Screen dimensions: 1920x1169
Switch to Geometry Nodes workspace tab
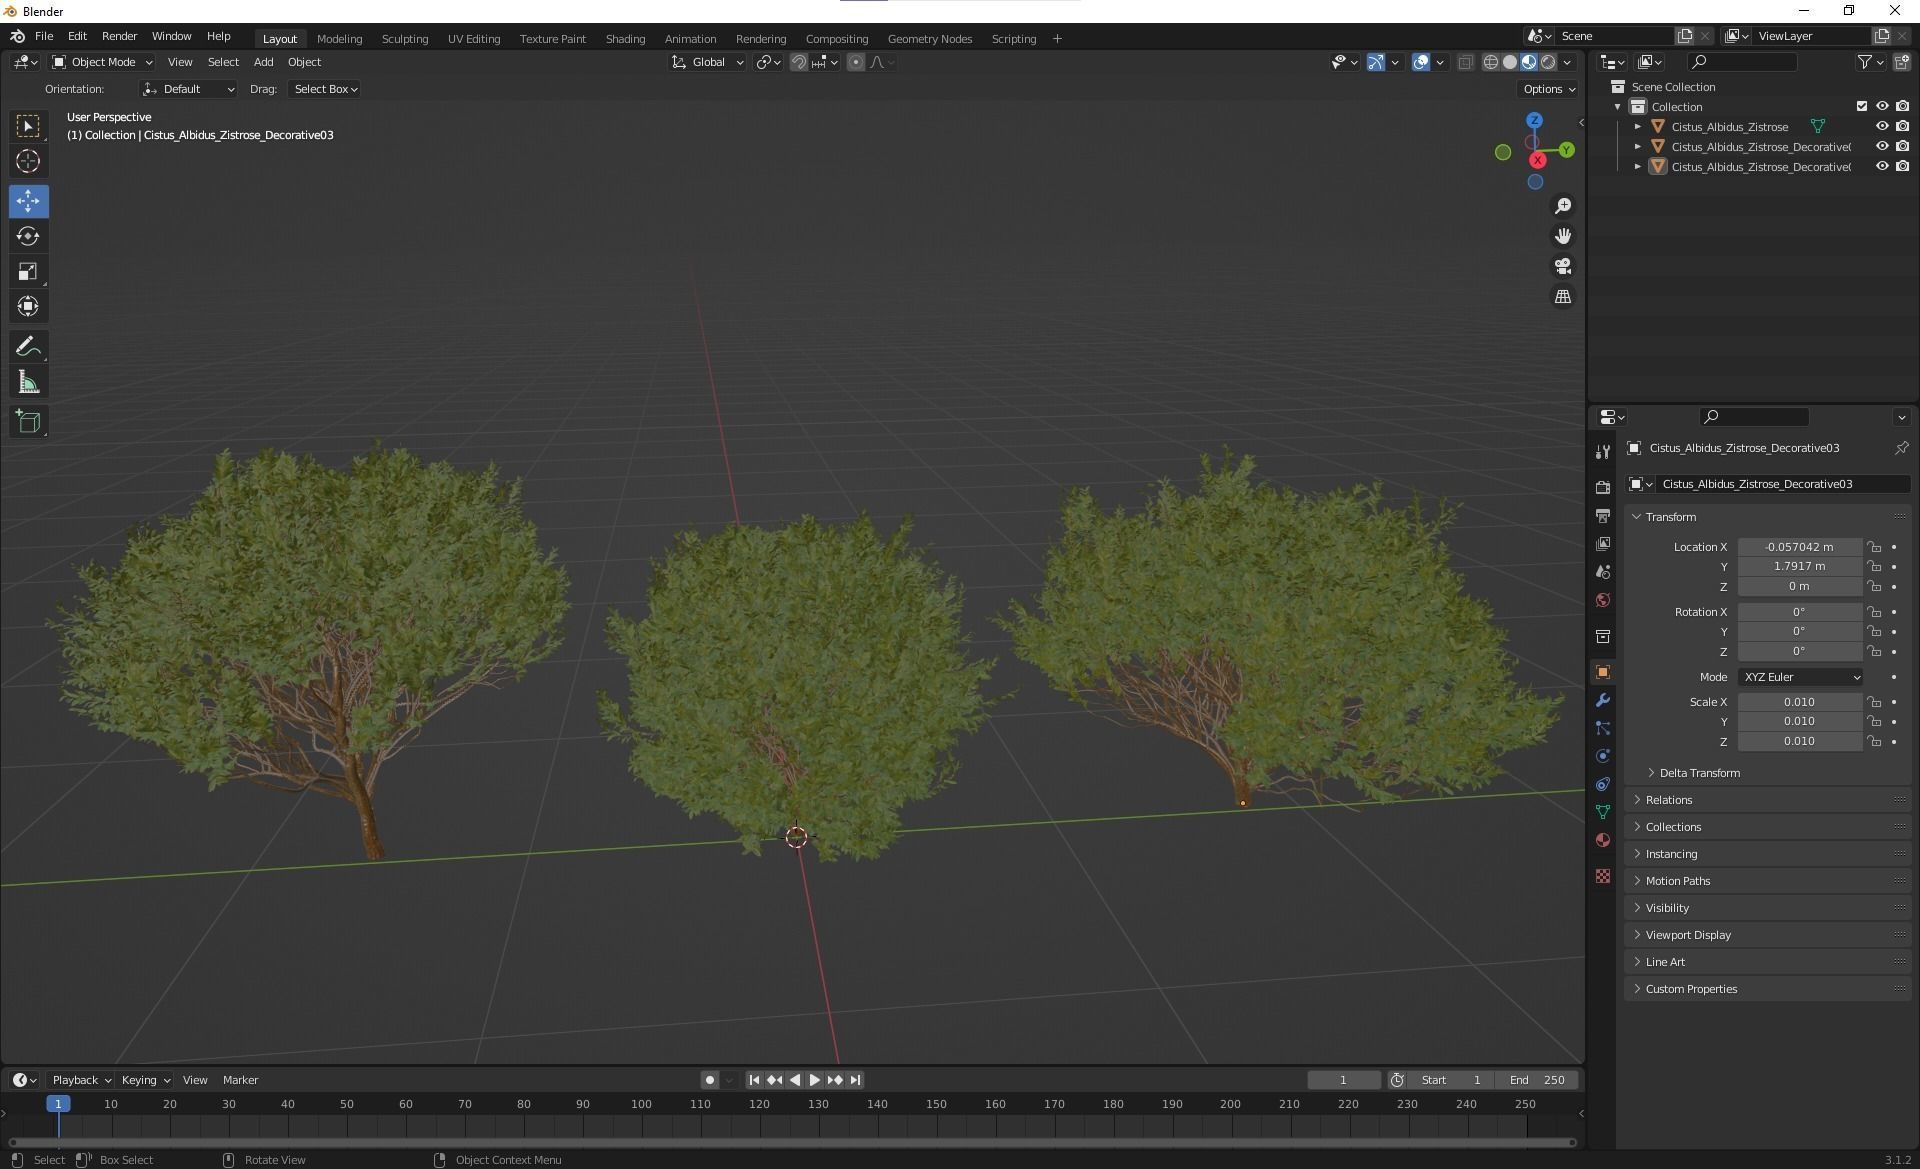(x=929, y=39)
